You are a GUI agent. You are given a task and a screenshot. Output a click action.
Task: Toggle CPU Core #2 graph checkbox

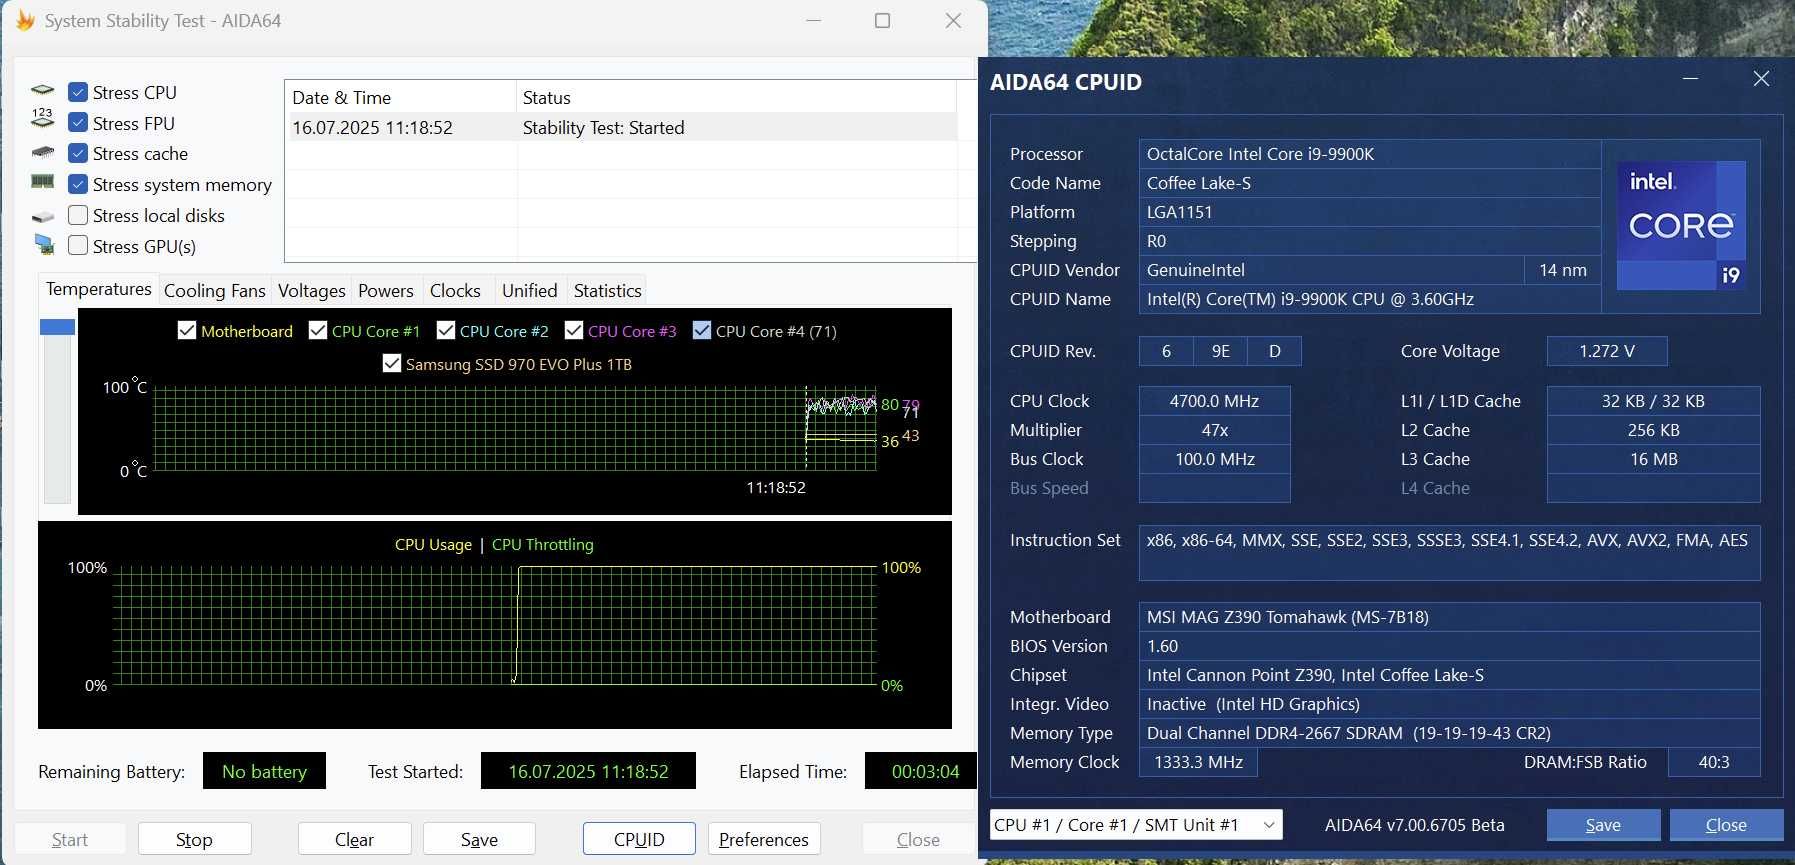[x=446, y=330]
